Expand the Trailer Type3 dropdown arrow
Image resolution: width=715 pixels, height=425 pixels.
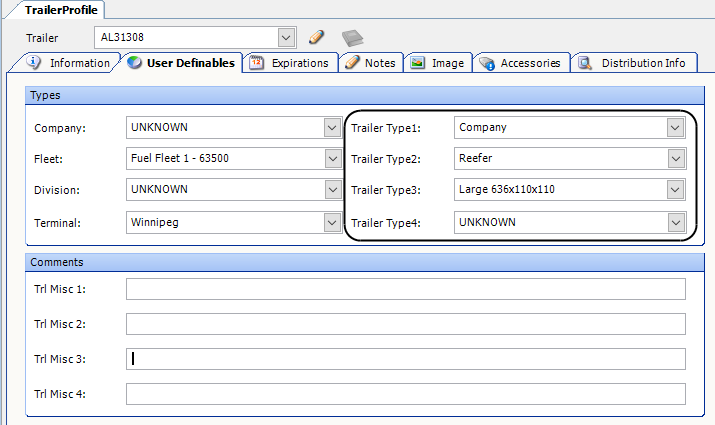pos(676,190)
